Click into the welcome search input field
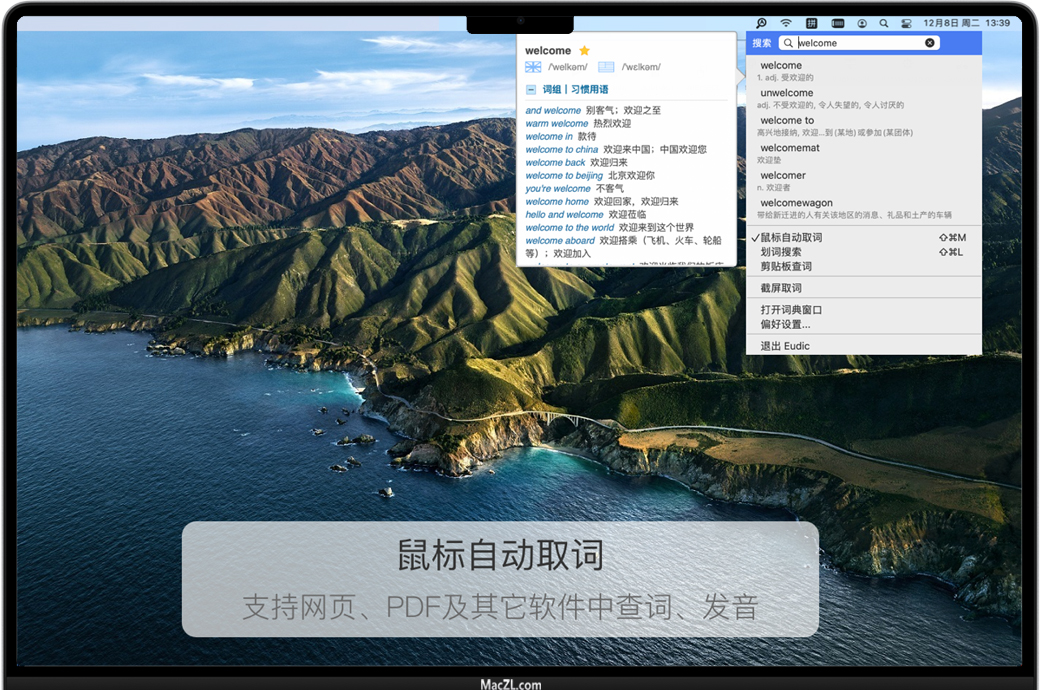 coord(858,43)
